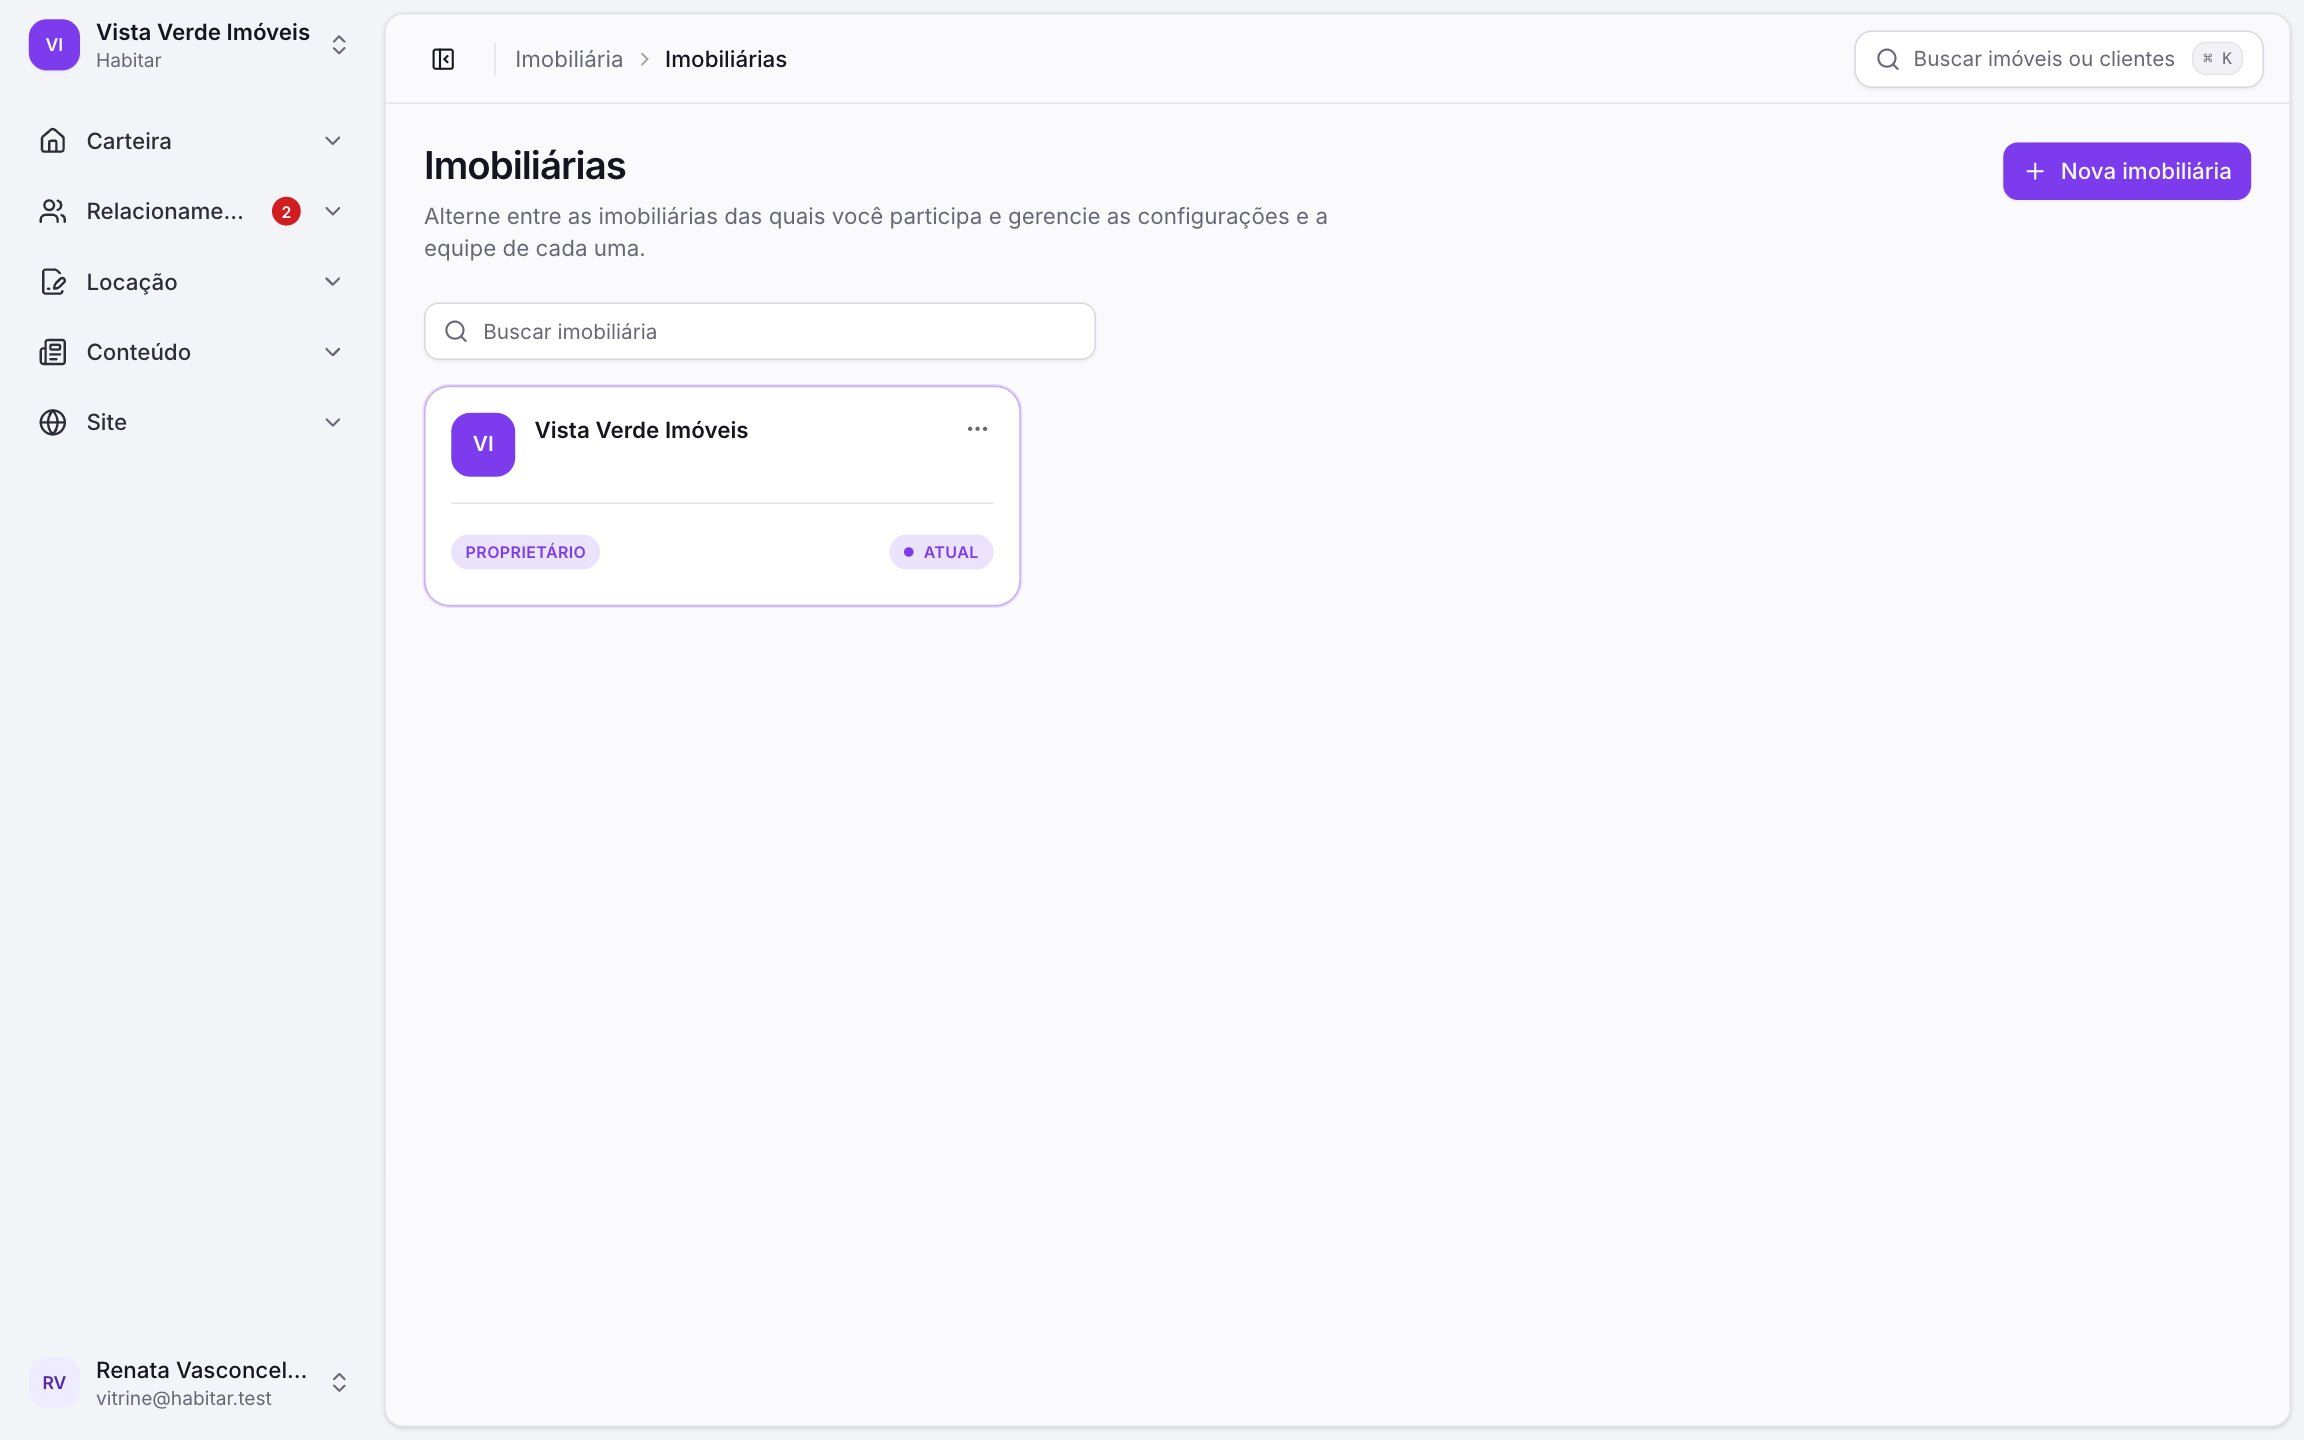Expand the Conteúdo section chevron

[333, 352]
